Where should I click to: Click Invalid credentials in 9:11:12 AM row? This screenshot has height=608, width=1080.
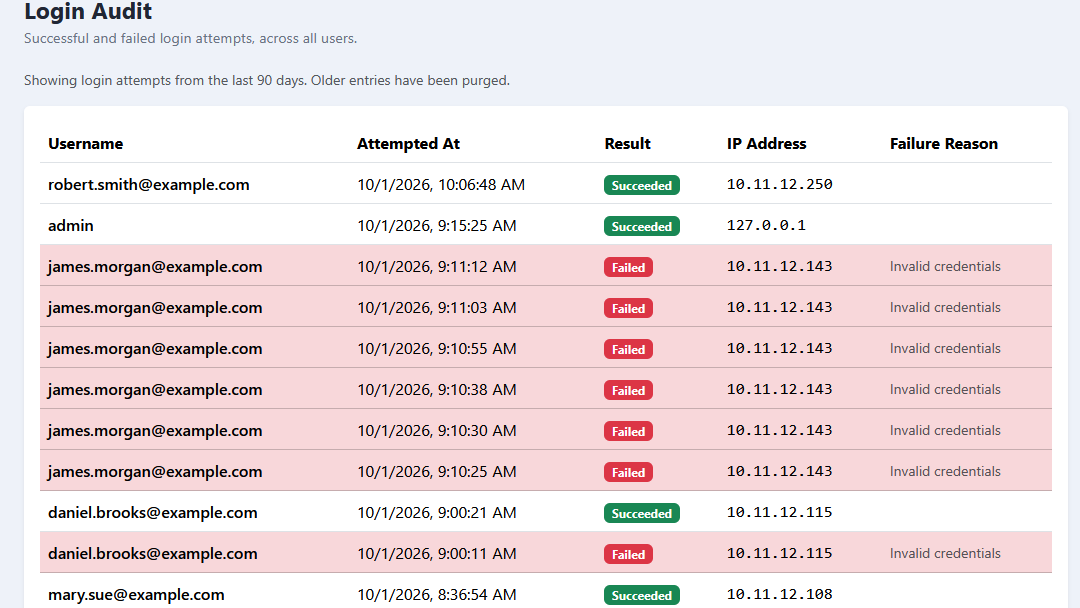(x=945, y=266)
